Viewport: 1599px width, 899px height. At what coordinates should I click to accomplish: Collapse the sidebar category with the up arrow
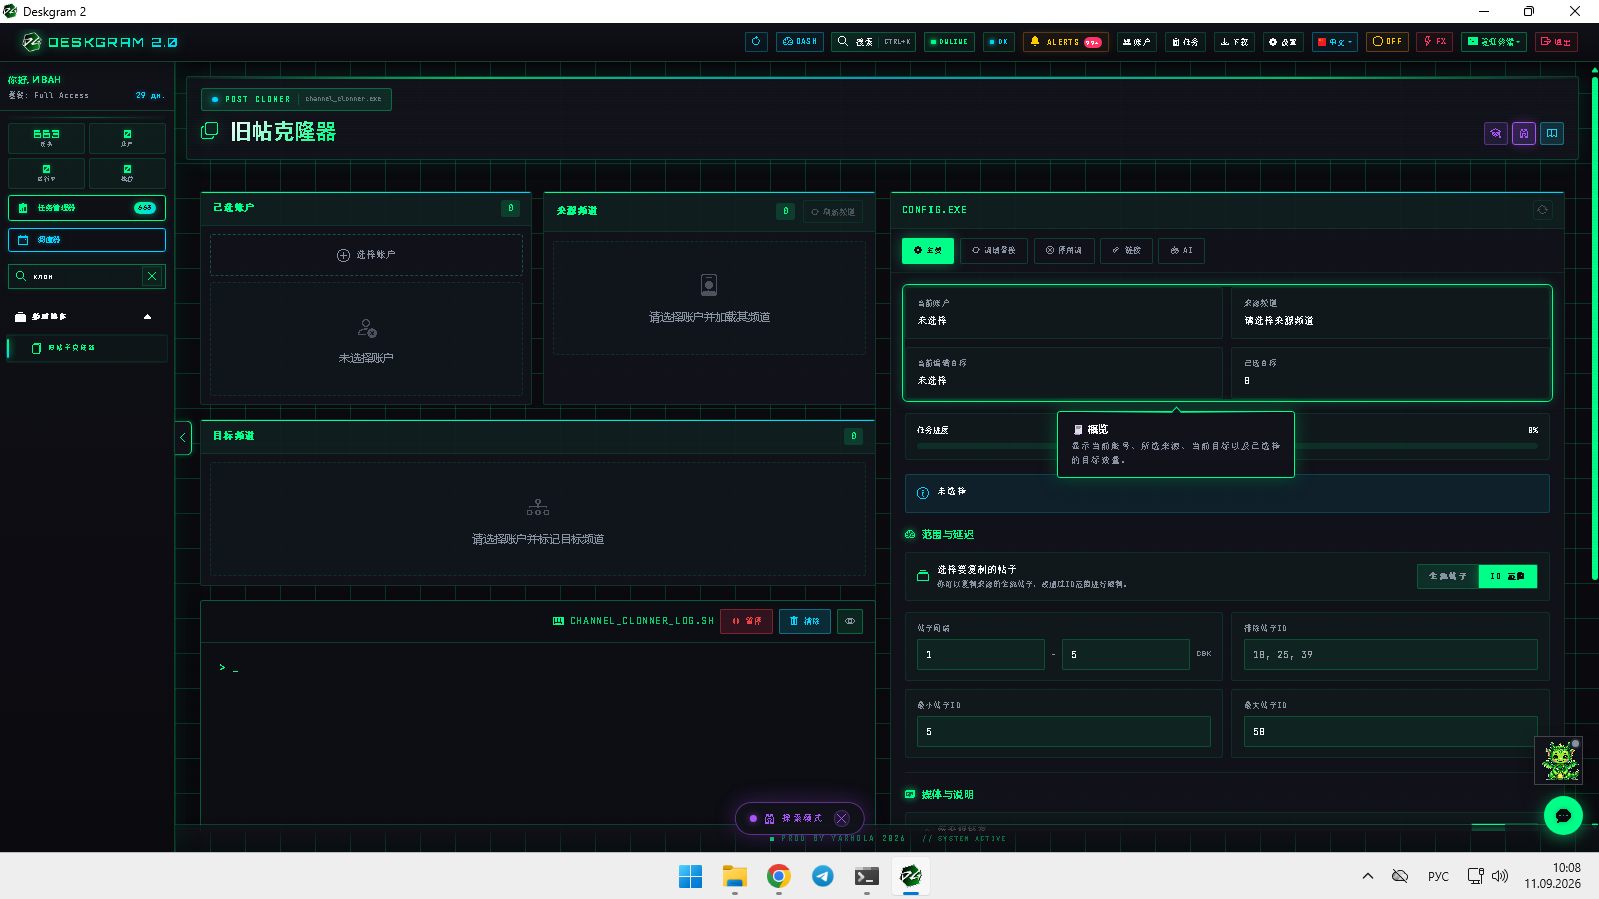[148, 317]
